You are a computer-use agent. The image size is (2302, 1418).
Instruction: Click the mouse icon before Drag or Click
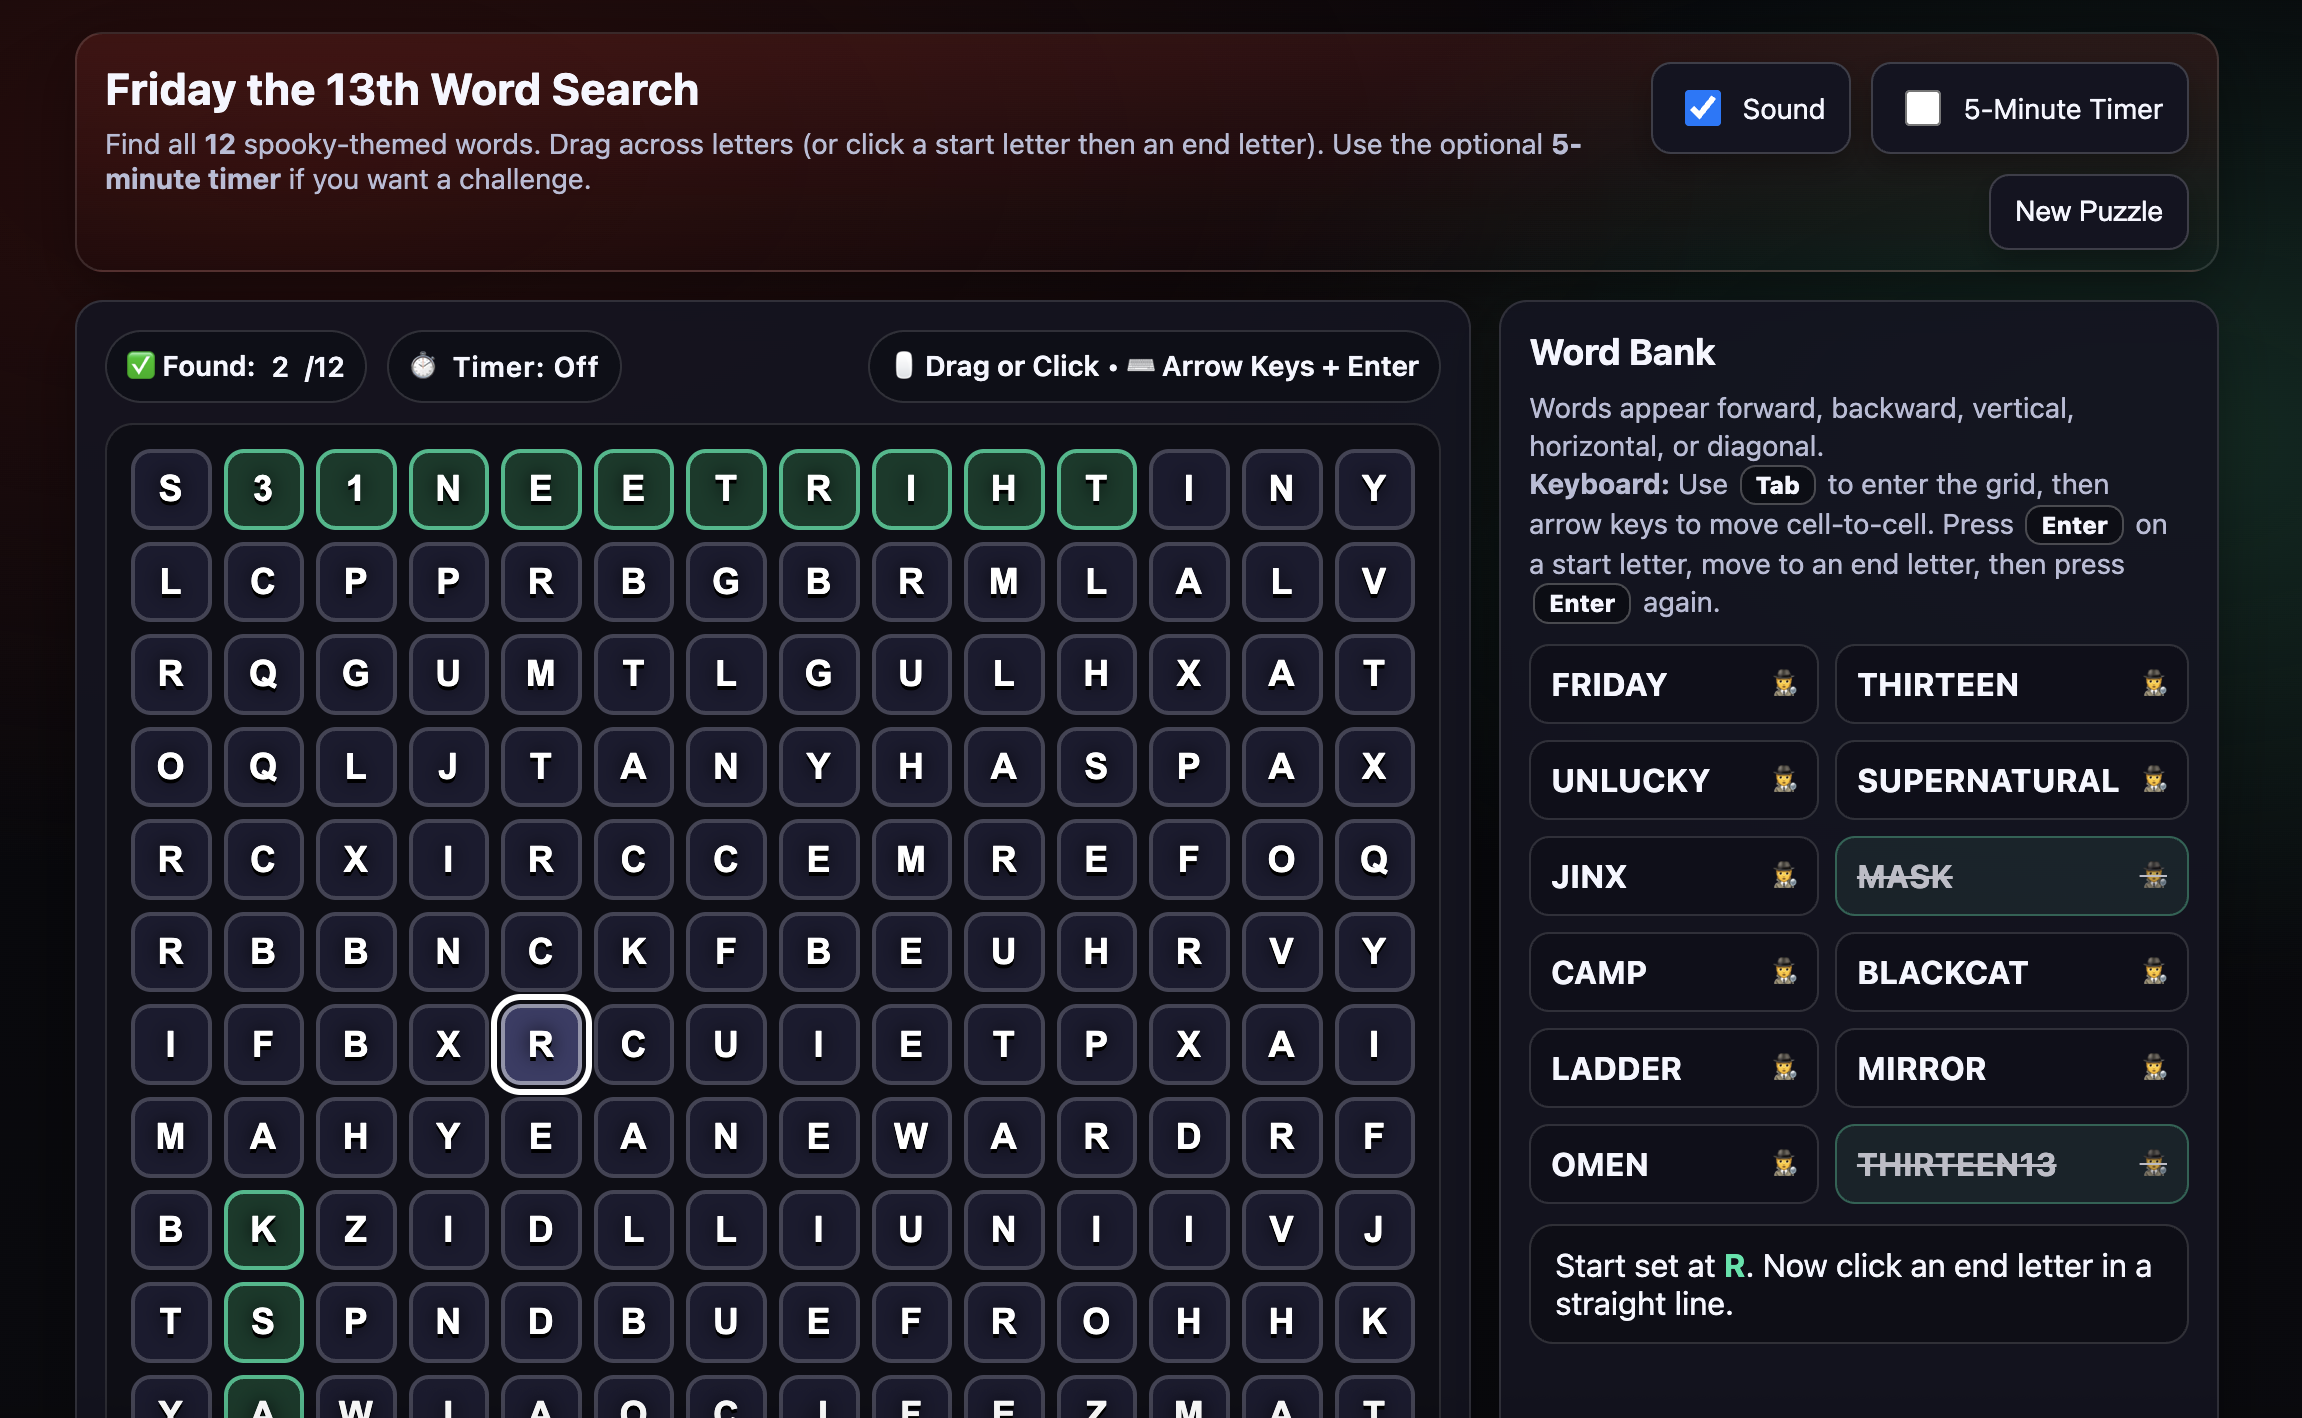pos(903,366)
